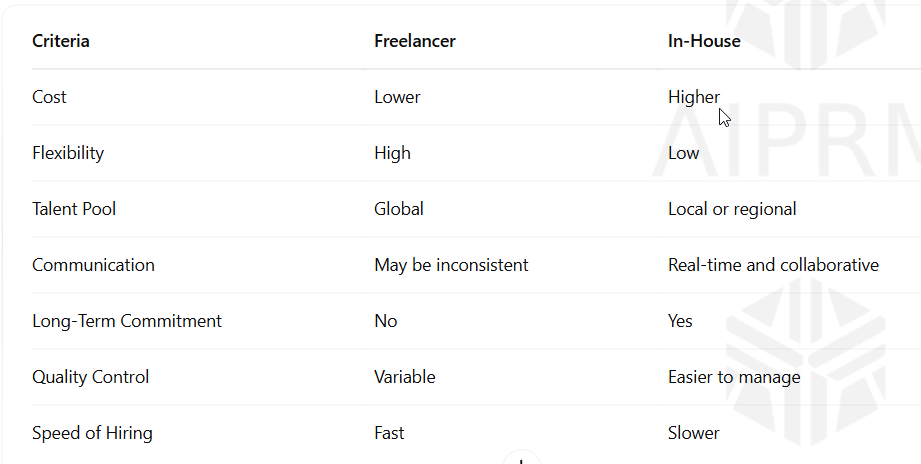Image resolution: width=921 pixels, height=464 pixels.
Task: Select the Talent Pool row label
Action: point(74,209)
